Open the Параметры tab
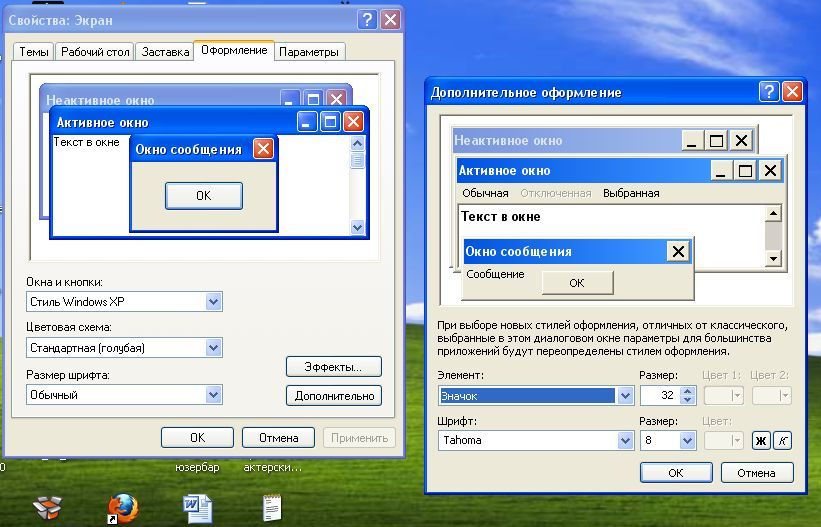821x527 pixels. pos(308,52)
